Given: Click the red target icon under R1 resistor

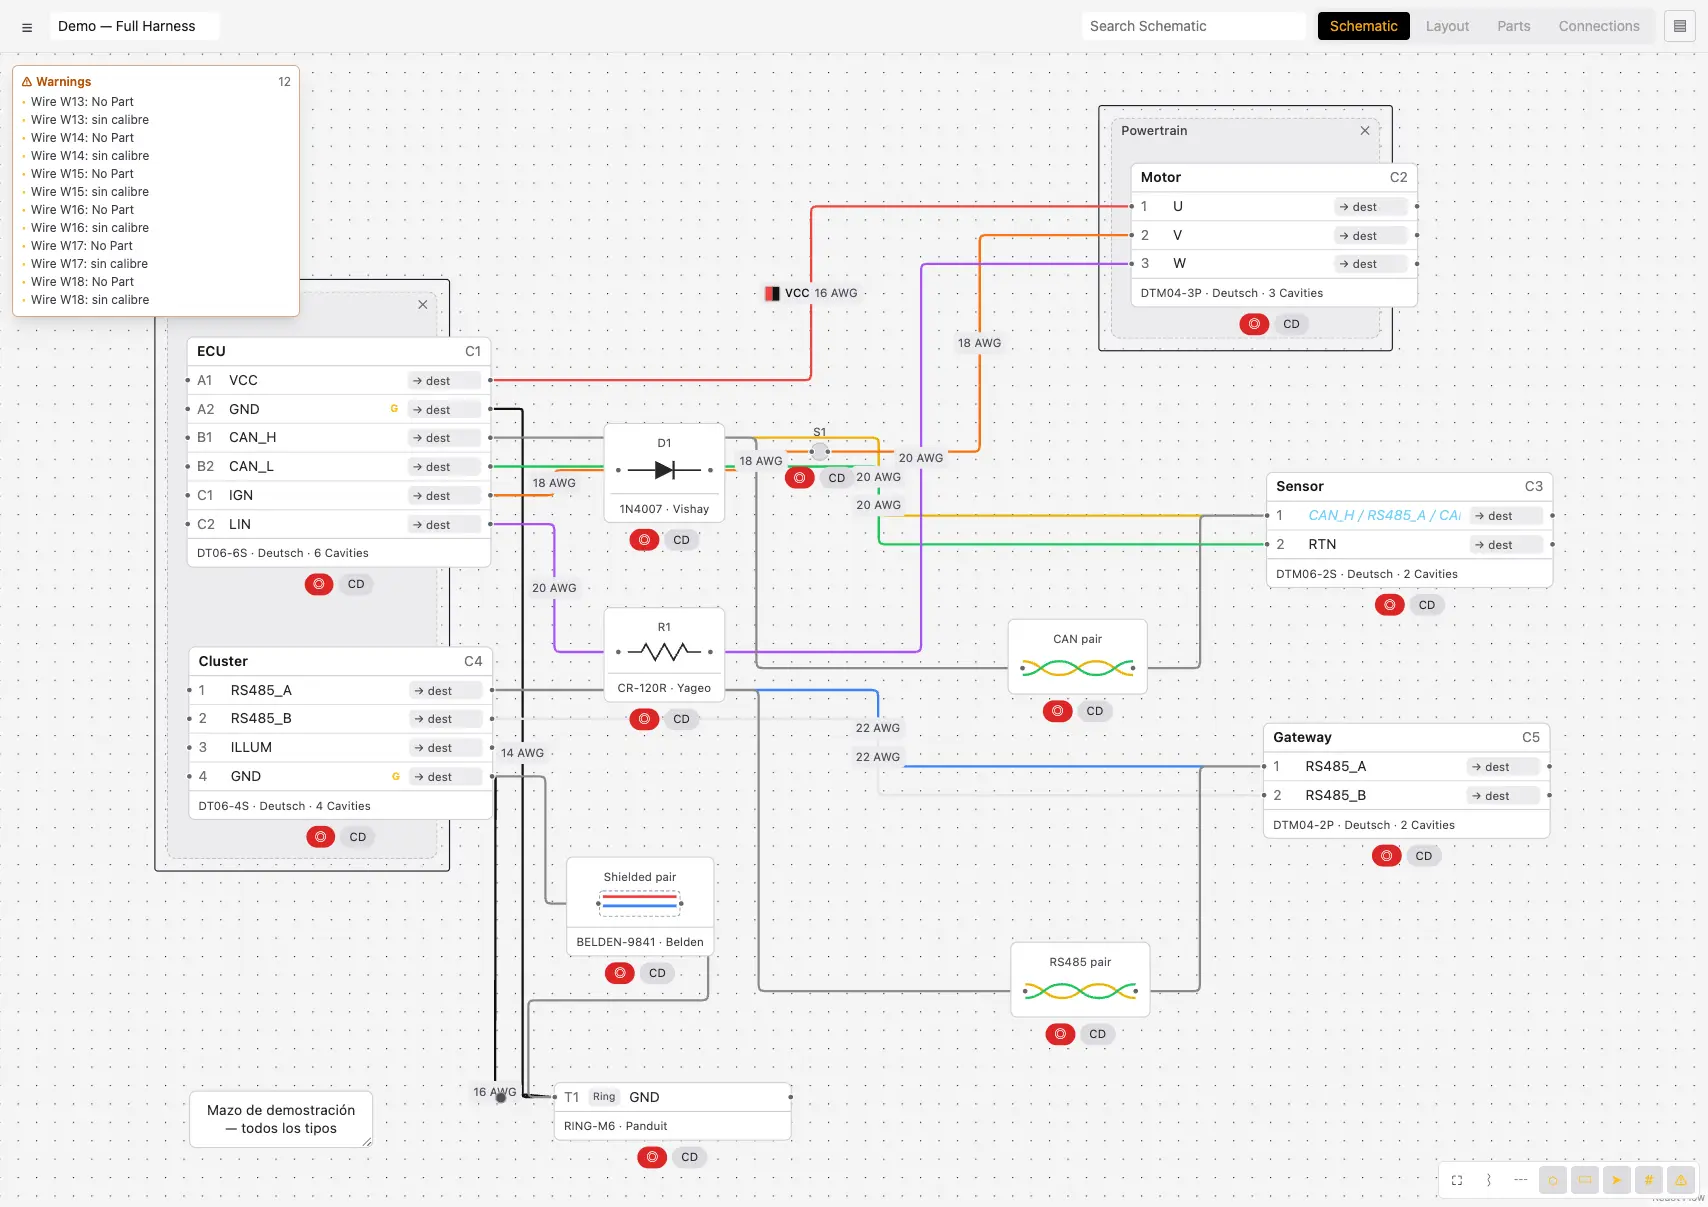Looking at the screenshot, I should coord(644,719).
